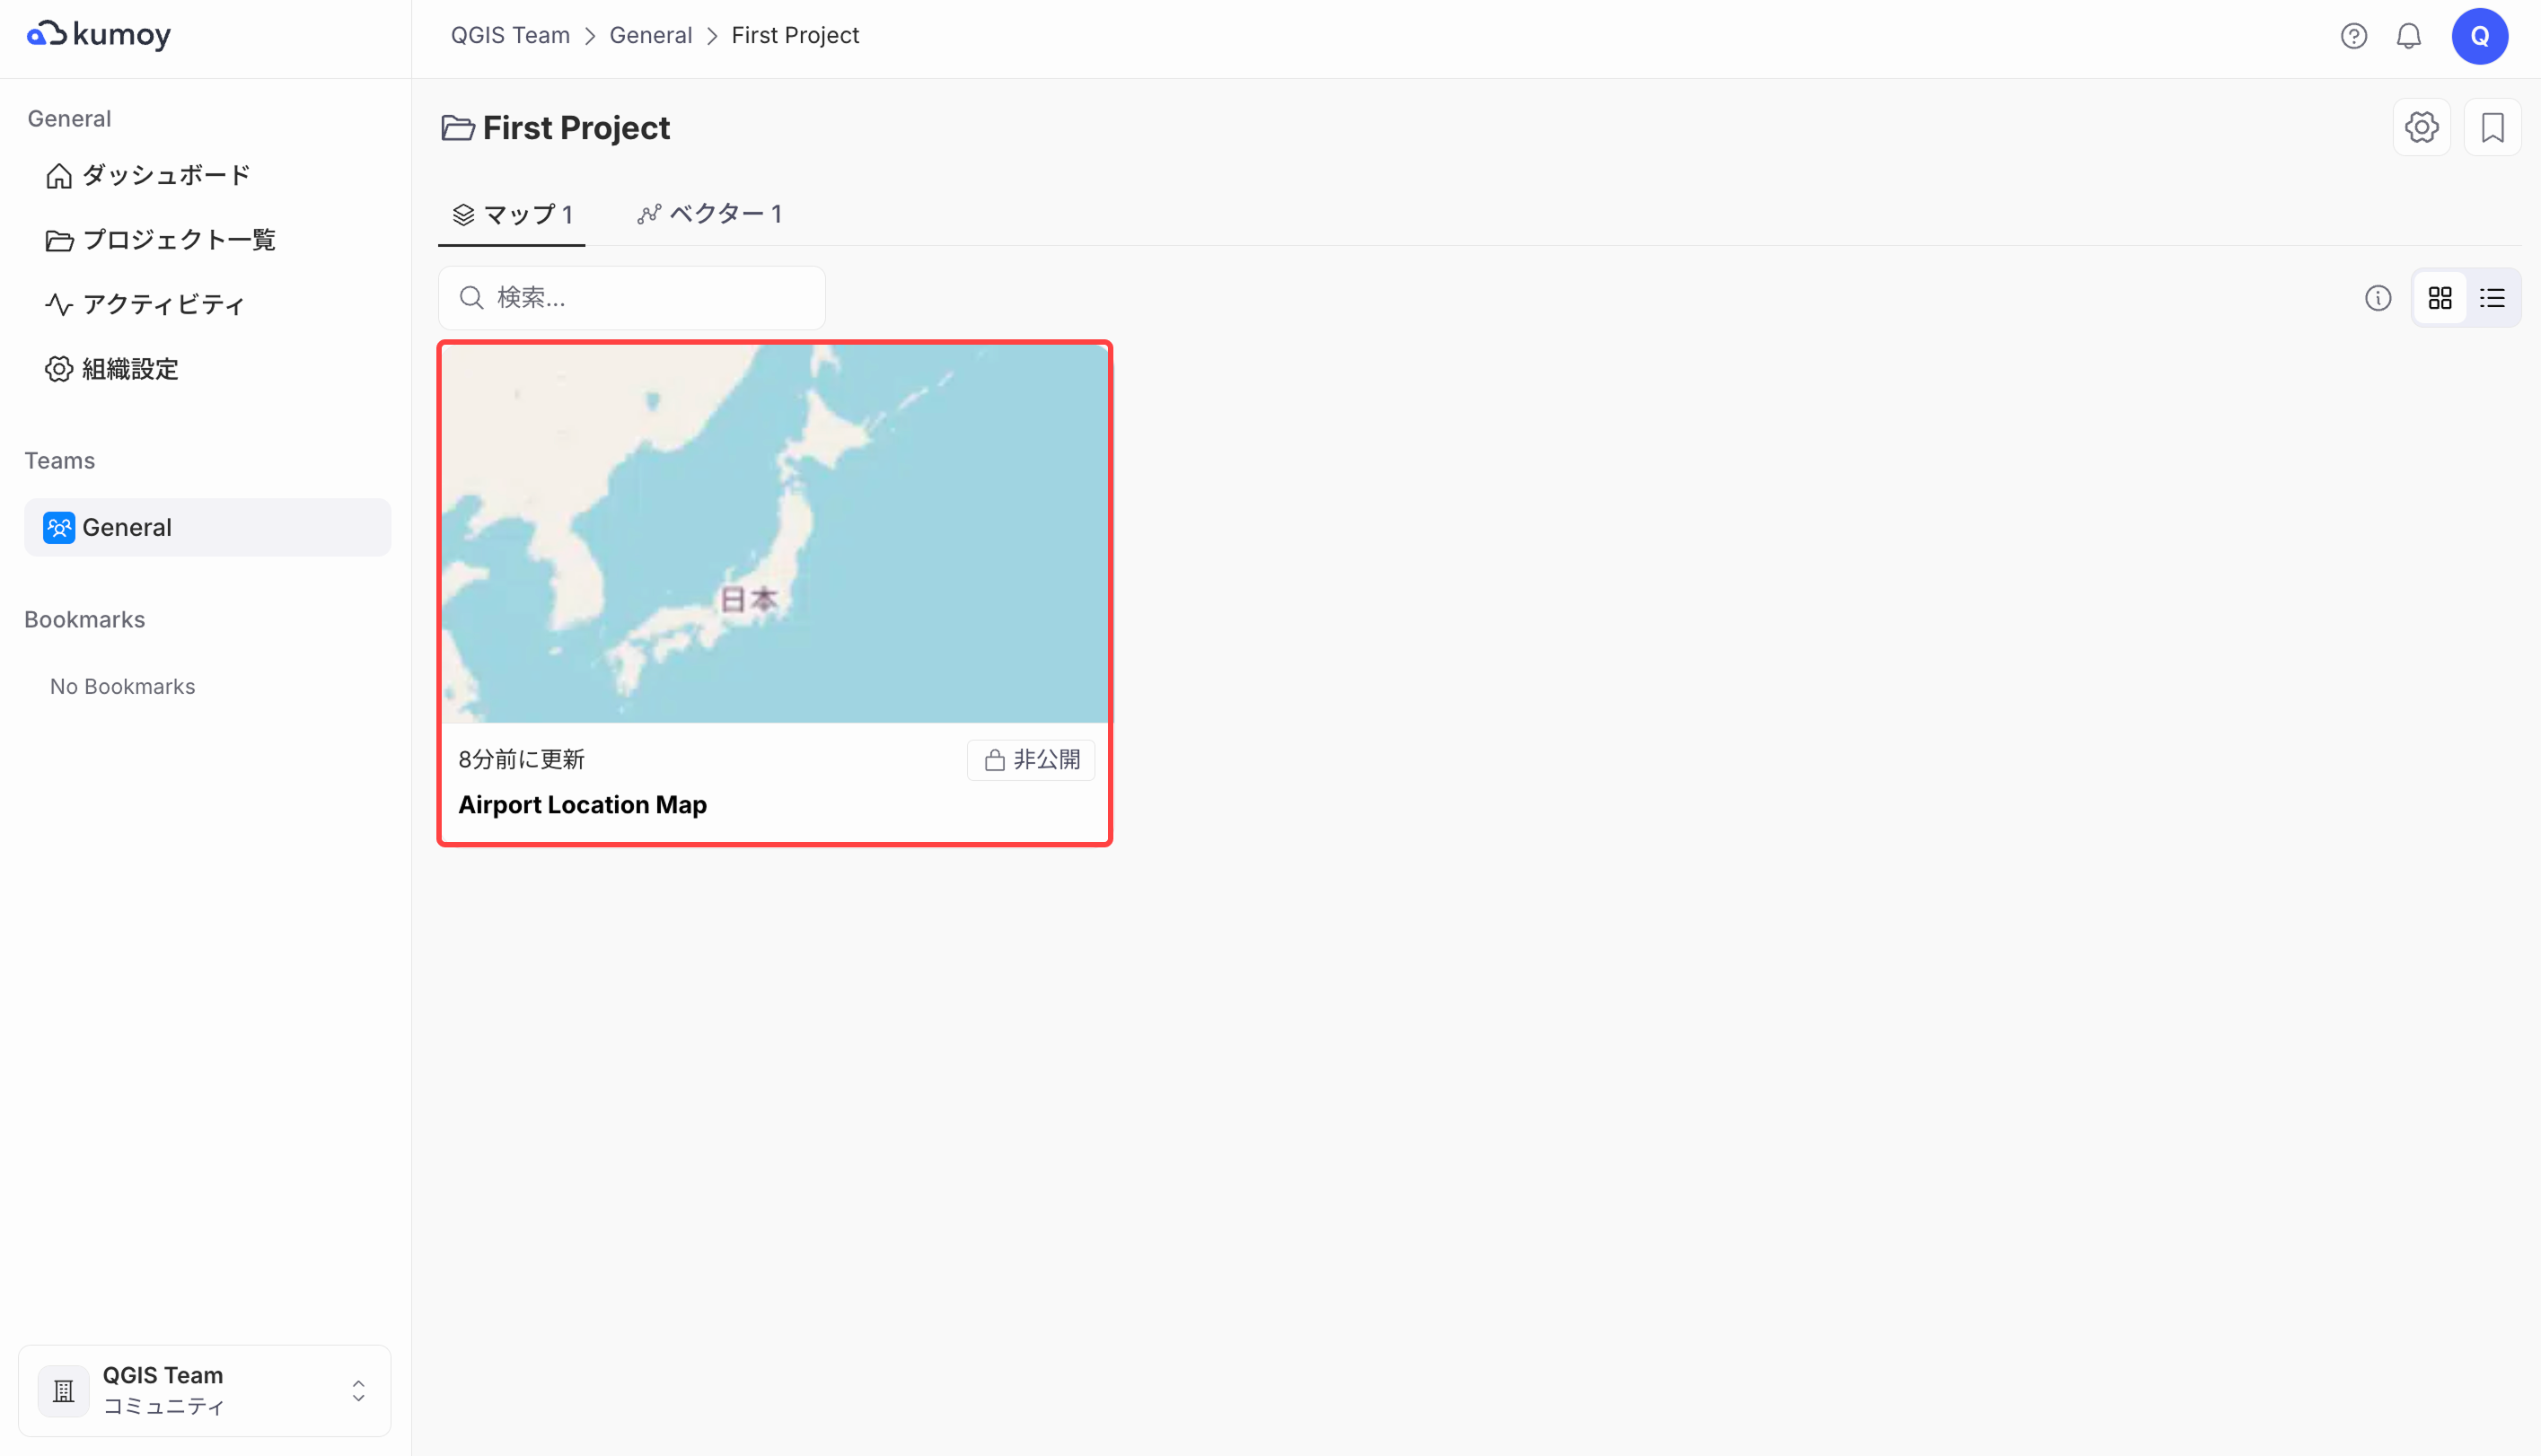Image resolution: width=2541 pixels, height=1456 pixels.
Task: Click the kumoy cloud logo
Action: click(x=98, y=33)
